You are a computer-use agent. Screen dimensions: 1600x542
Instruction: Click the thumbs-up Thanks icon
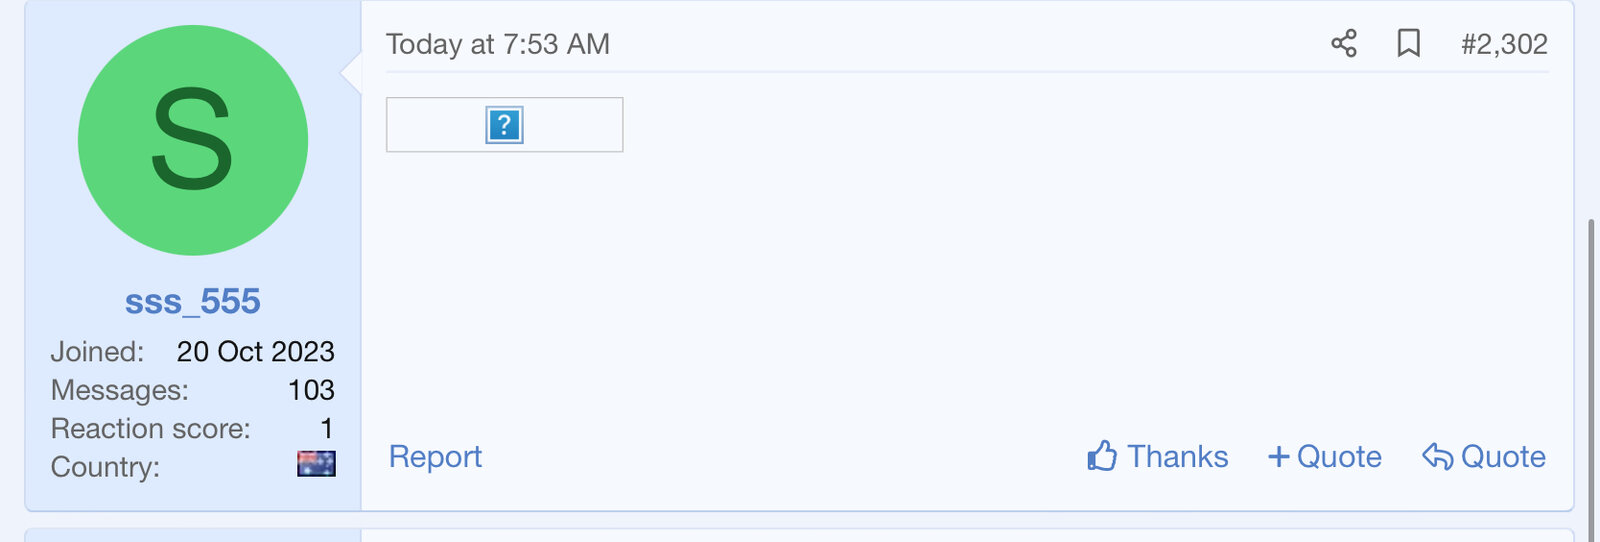(1102, 456)
